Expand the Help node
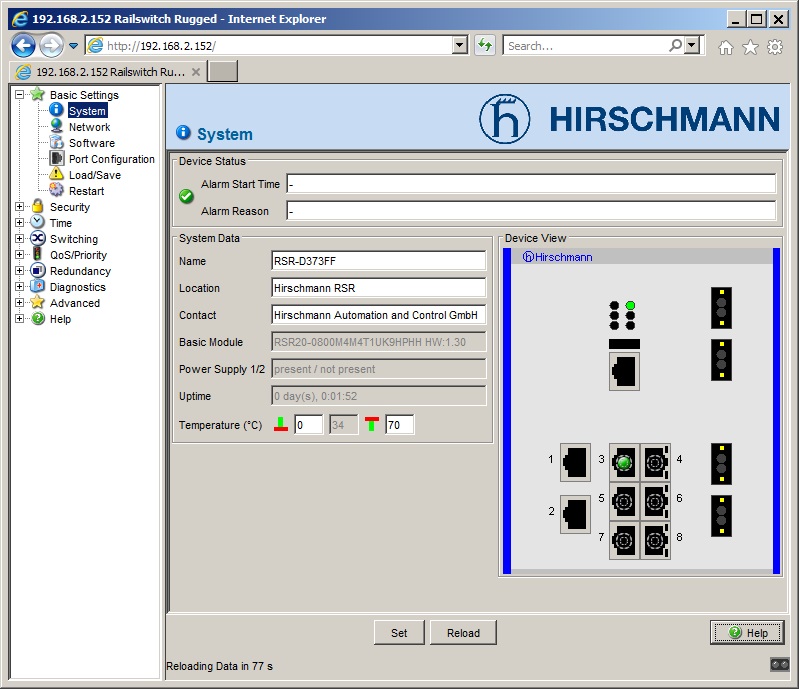Viewport: 799px width, 689px height. pyautogui.click(x=19, y=319)
